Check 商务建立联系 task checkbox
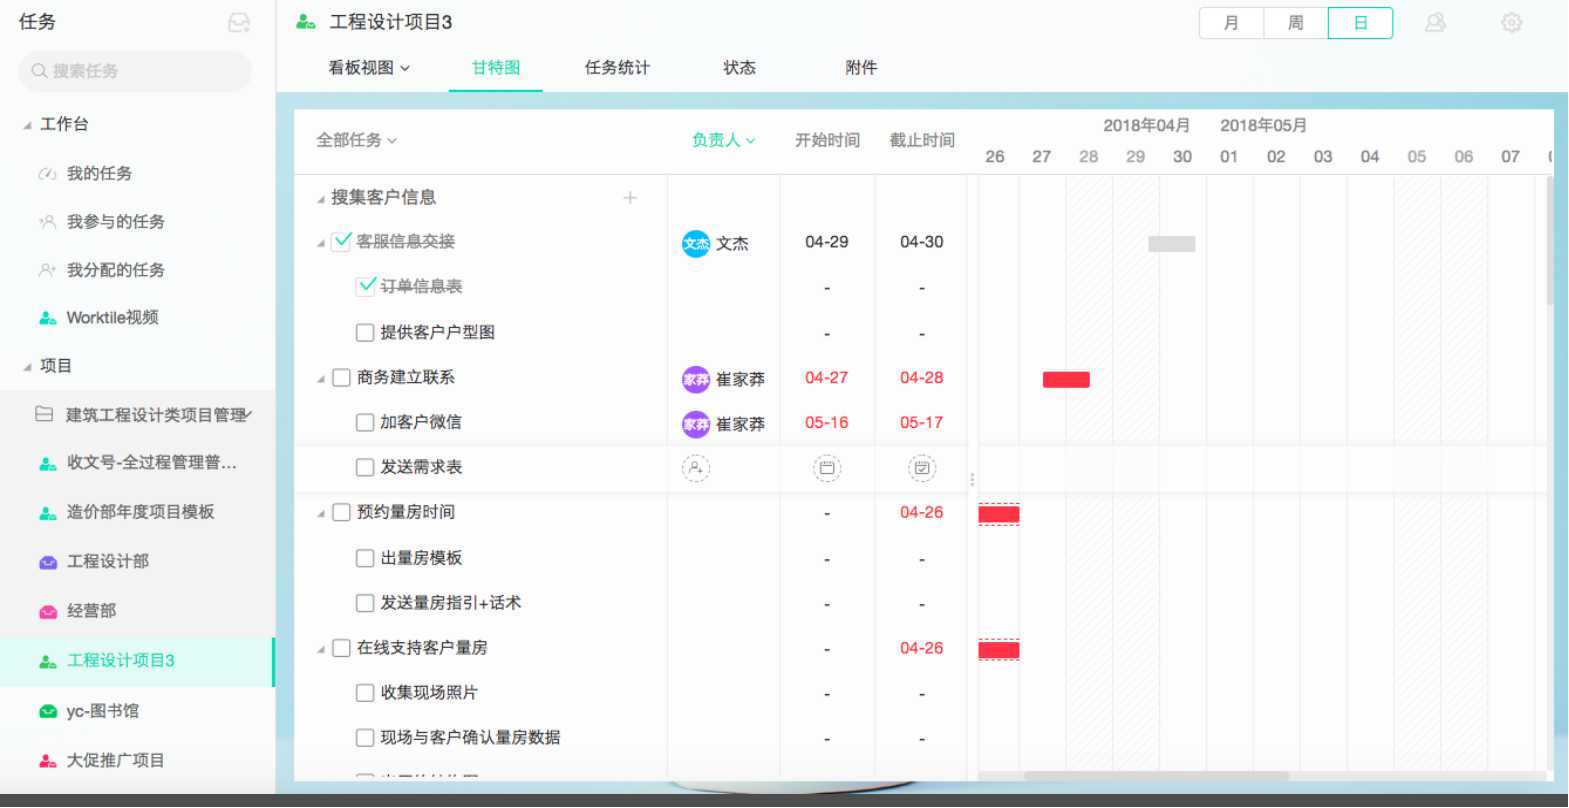Screen dimensions: 1569x808 pyautogui.click(x=342, y=377)
